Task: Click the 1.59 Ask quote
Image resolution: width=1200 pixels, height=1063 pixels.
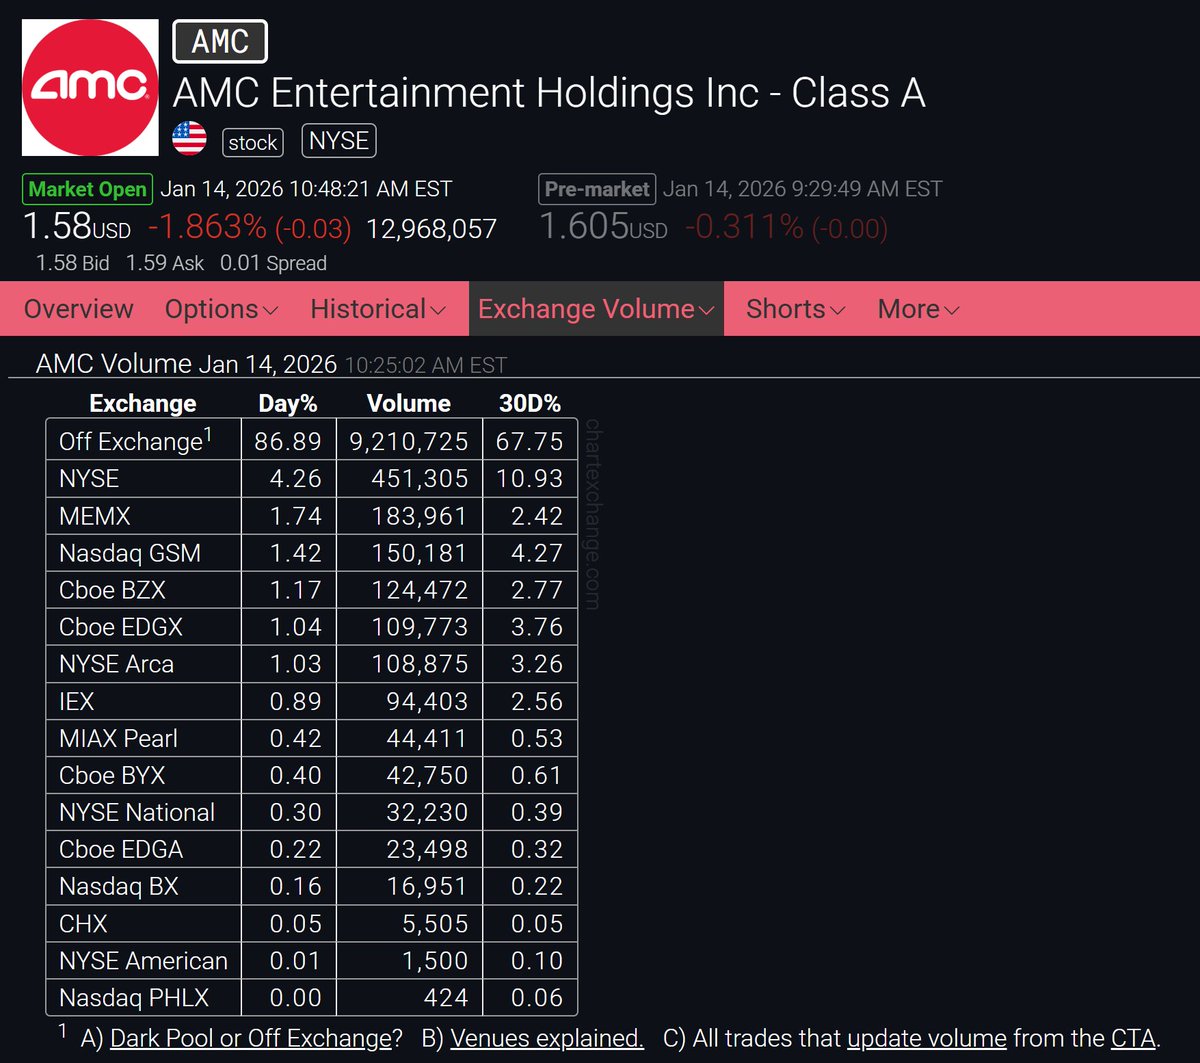Action: (x=165, y=263)
